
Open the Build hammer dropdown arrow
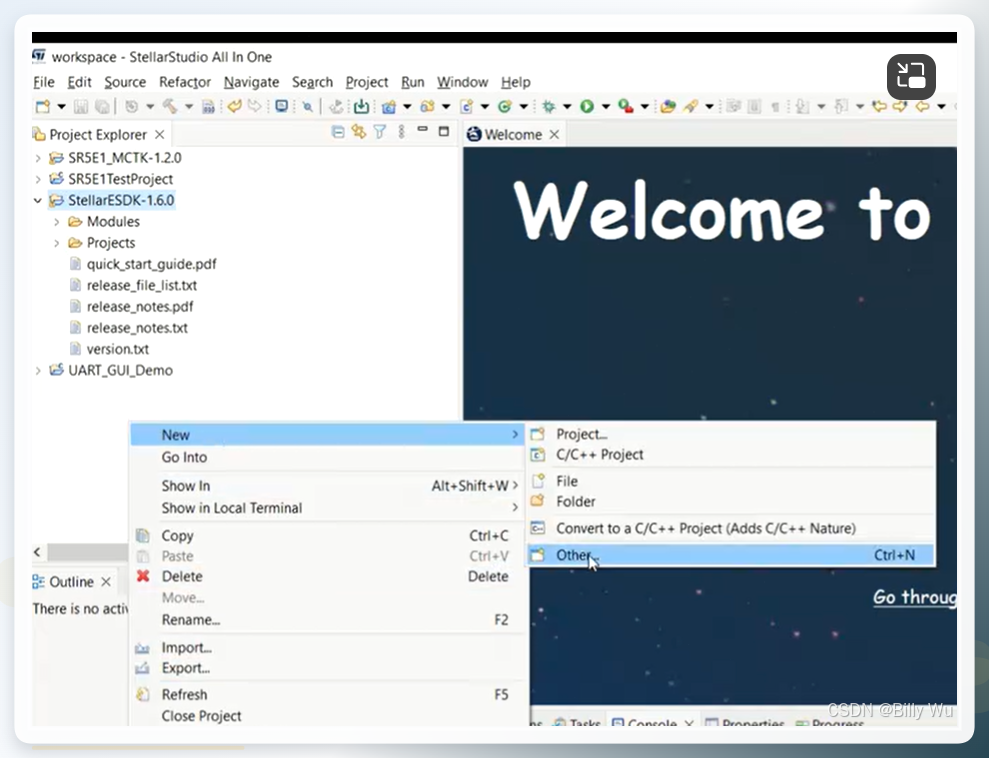click(189, 107)
